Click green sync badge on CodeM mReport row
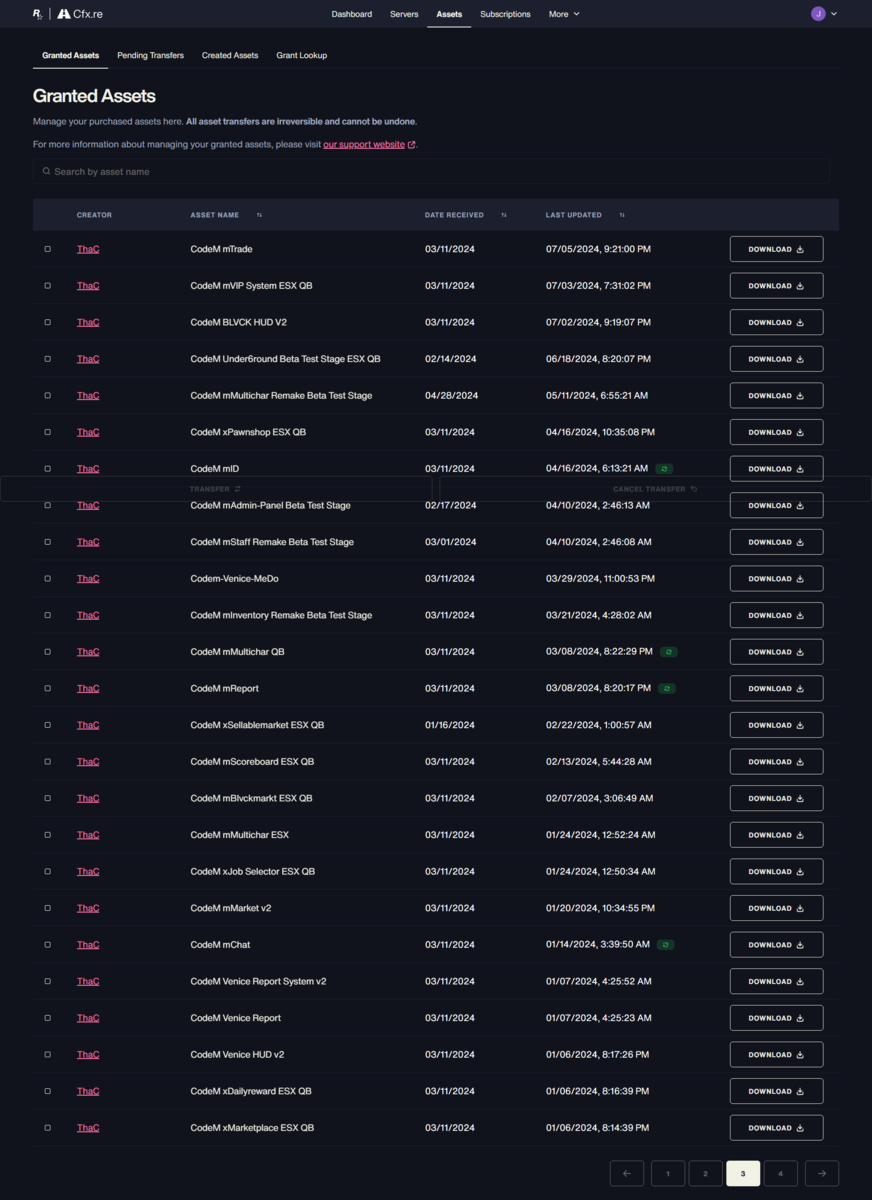This screenshot has height=1200, width=872. [667, 688]
